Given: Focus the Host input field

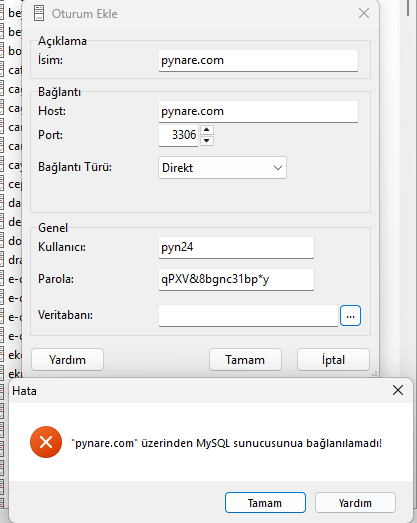Looking at the screenshot, I should click(258, 111).
